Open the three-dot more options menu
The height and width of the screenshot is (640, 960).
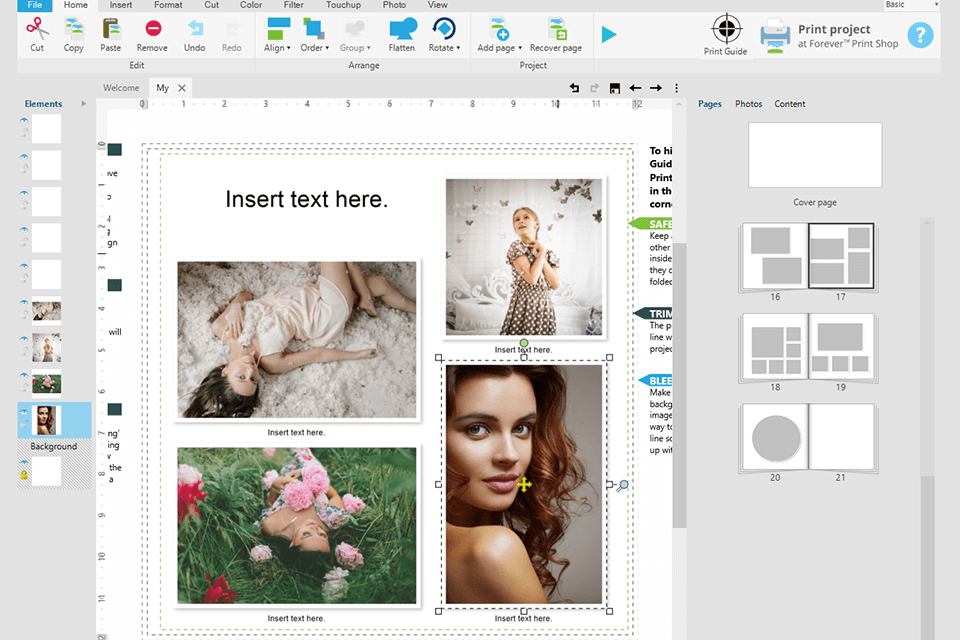(677, 88)
